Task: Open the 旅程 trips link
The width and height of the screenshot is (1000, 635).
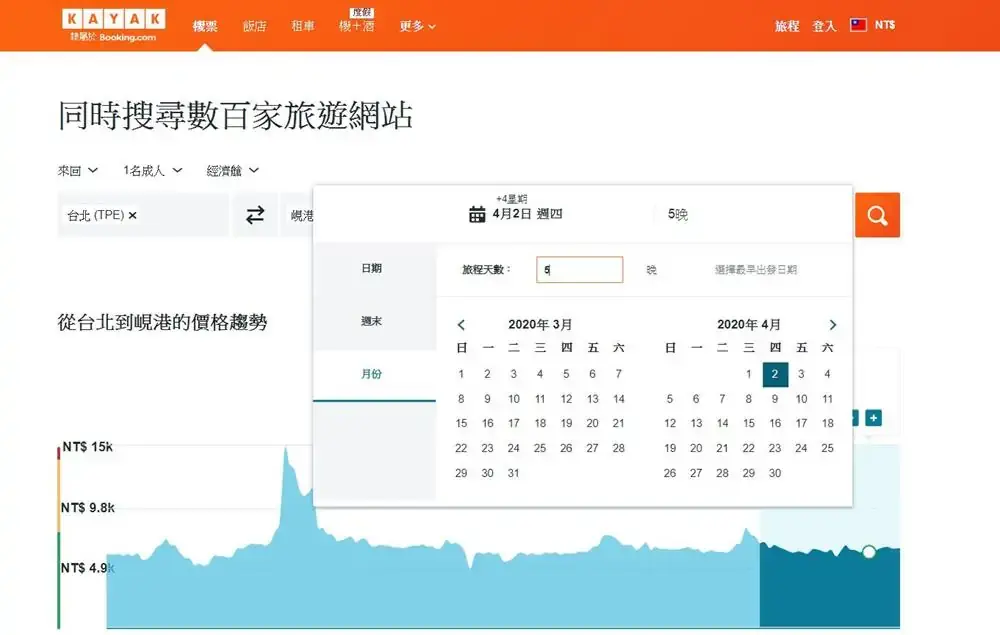Action: 787,26
